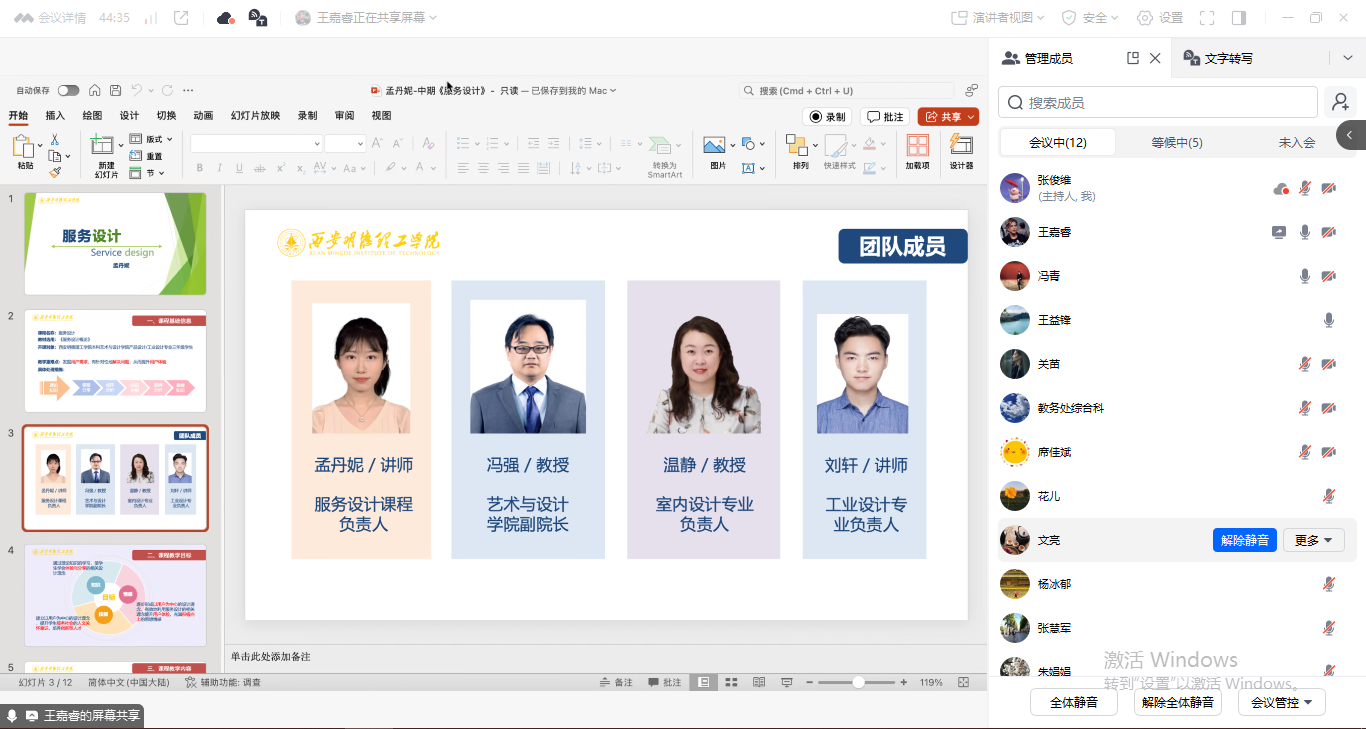Open the cloud recording icon in top bar
Image resolution: width=1366 pixels, height=729 pixels.
coord(225,18)
